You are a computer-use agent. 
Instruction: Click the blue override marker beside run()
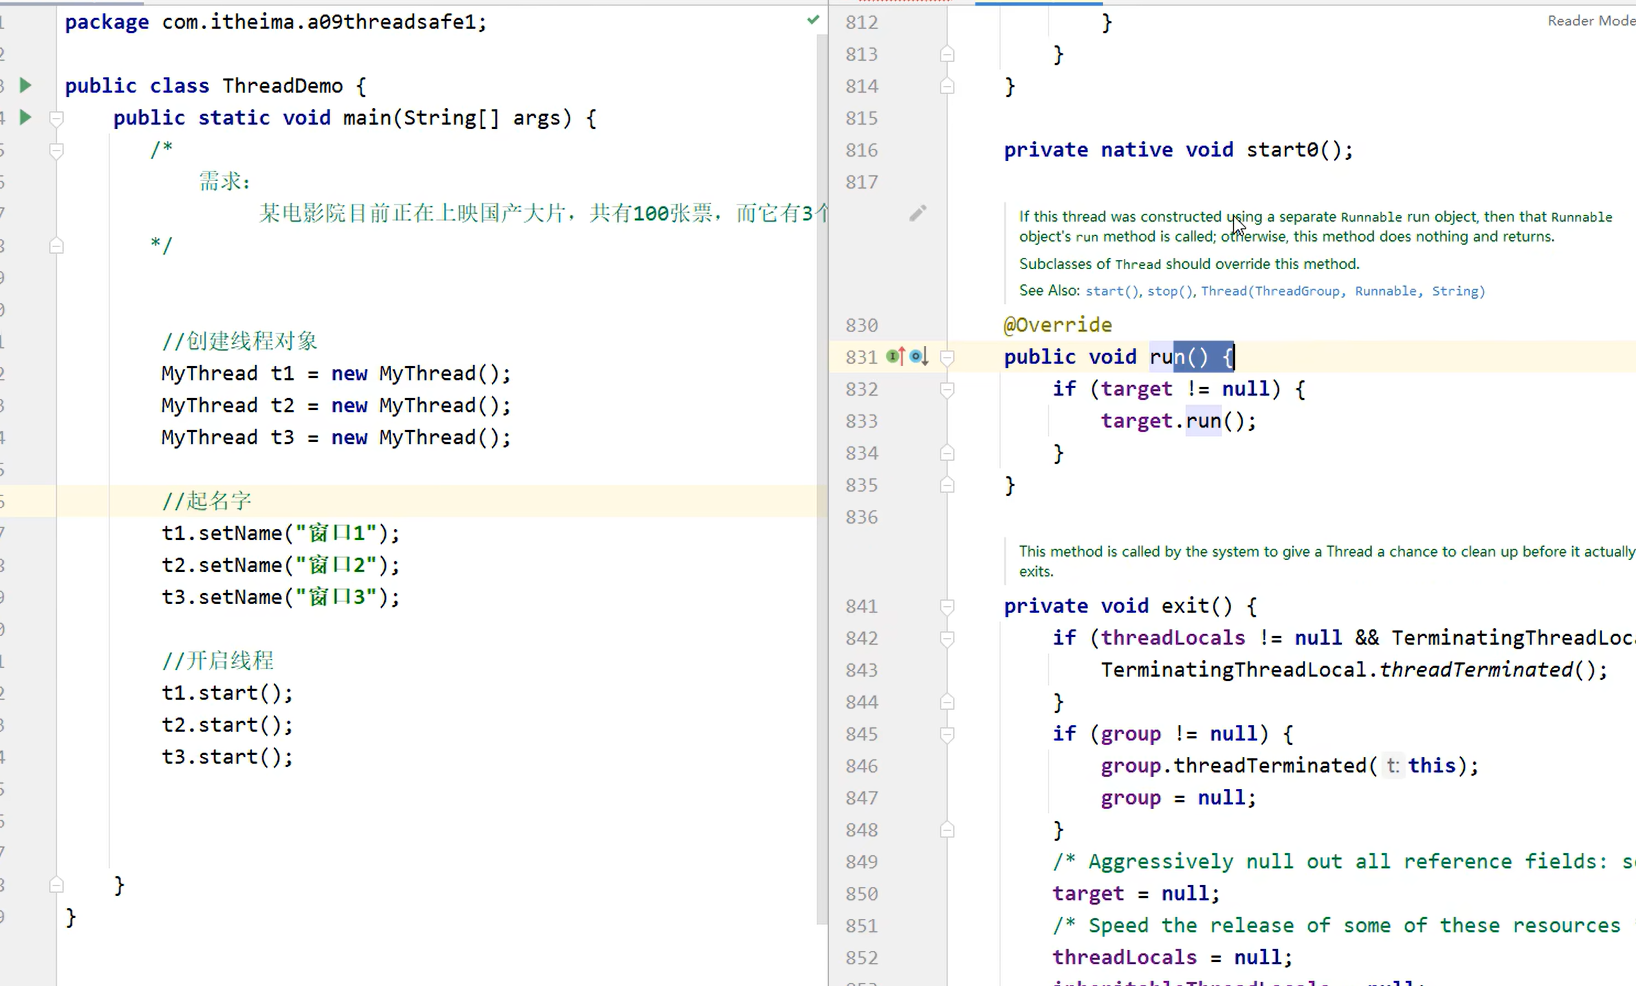point(916,356)
